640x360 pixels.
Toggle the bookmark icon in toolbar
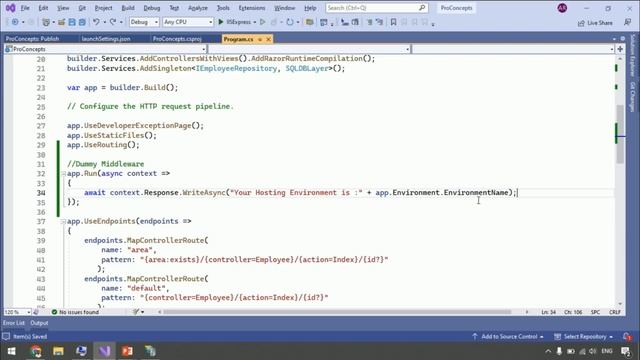click(x=393, y=22)
